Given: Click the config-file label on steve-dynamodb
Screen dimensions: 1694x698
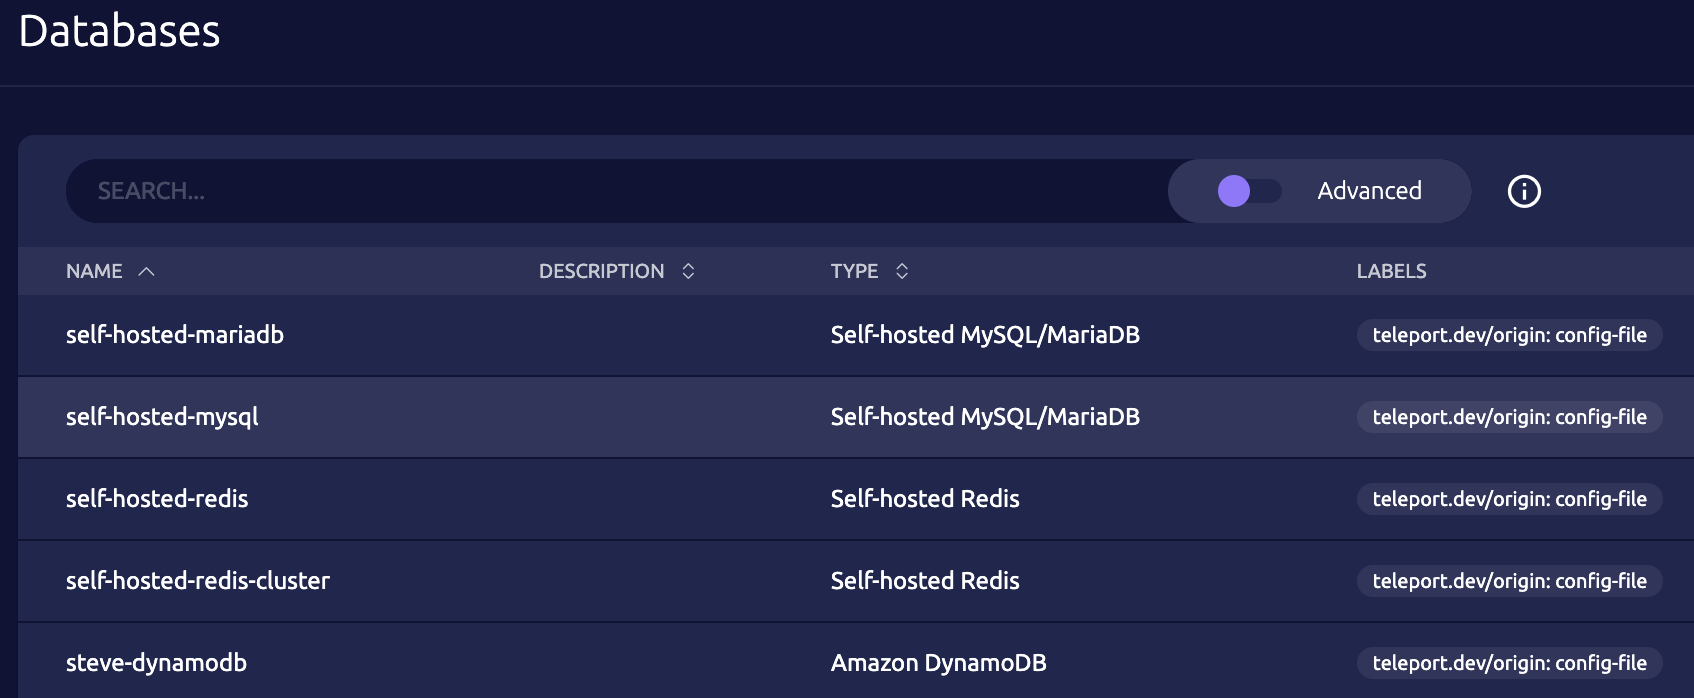Looking at the screenshot, I should point(1509,663).
